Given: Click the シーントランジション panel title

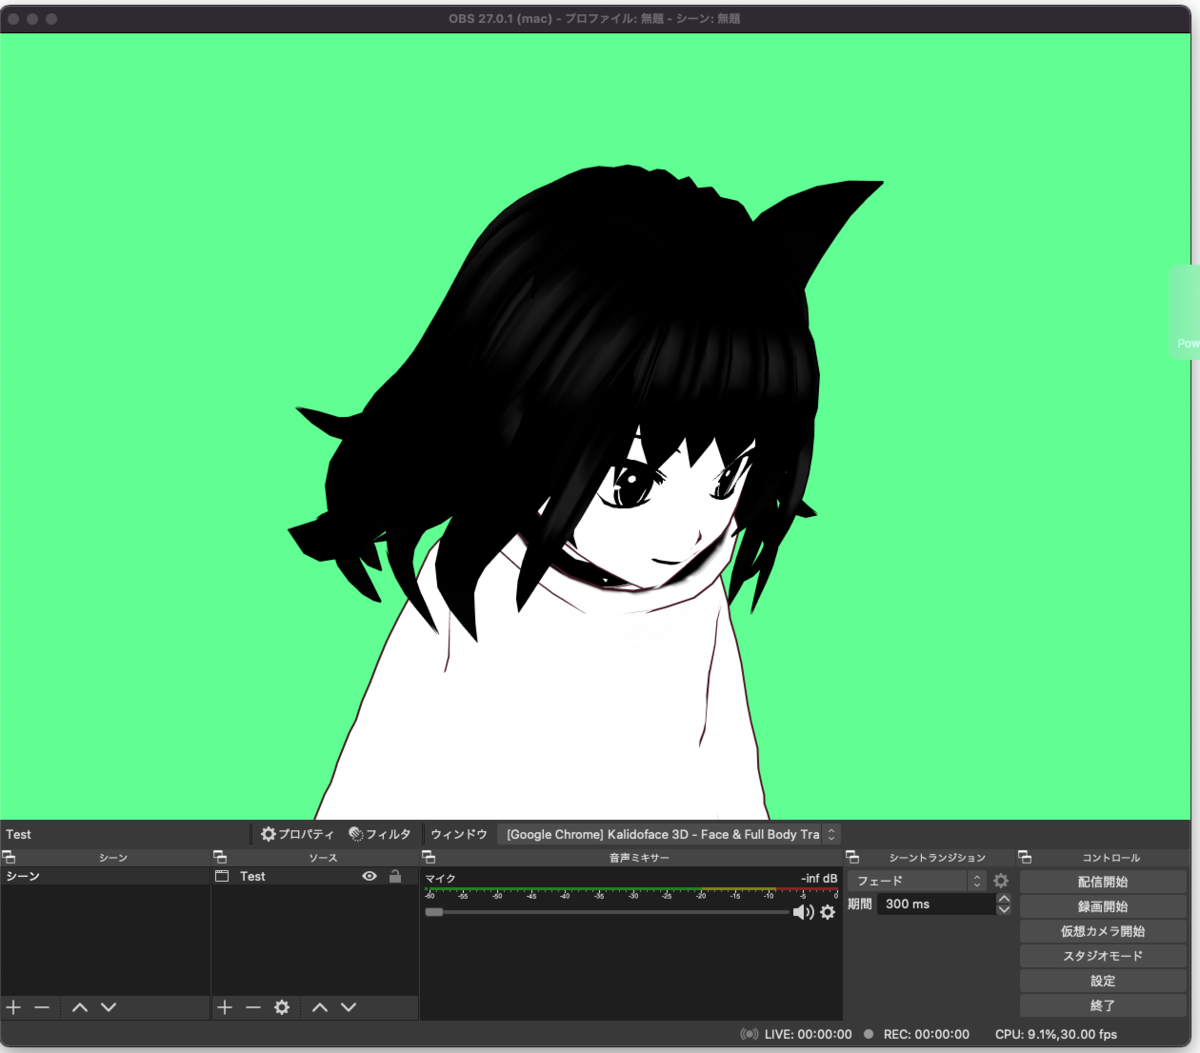Looking at the screenshot, I should [937, 857].
